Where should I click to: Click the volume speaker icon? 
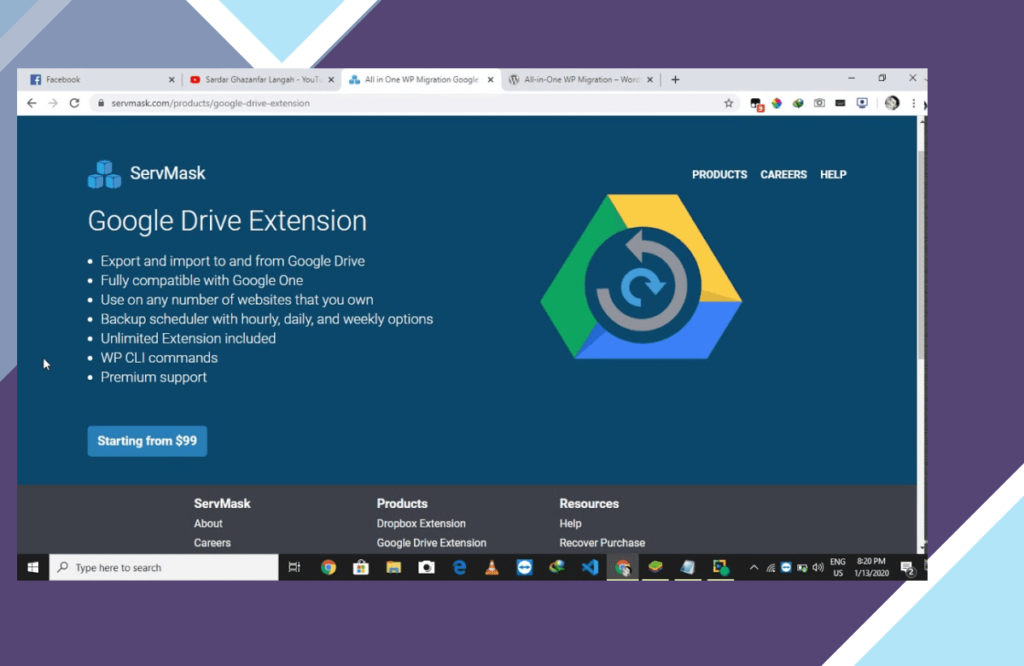click(818, 567)
